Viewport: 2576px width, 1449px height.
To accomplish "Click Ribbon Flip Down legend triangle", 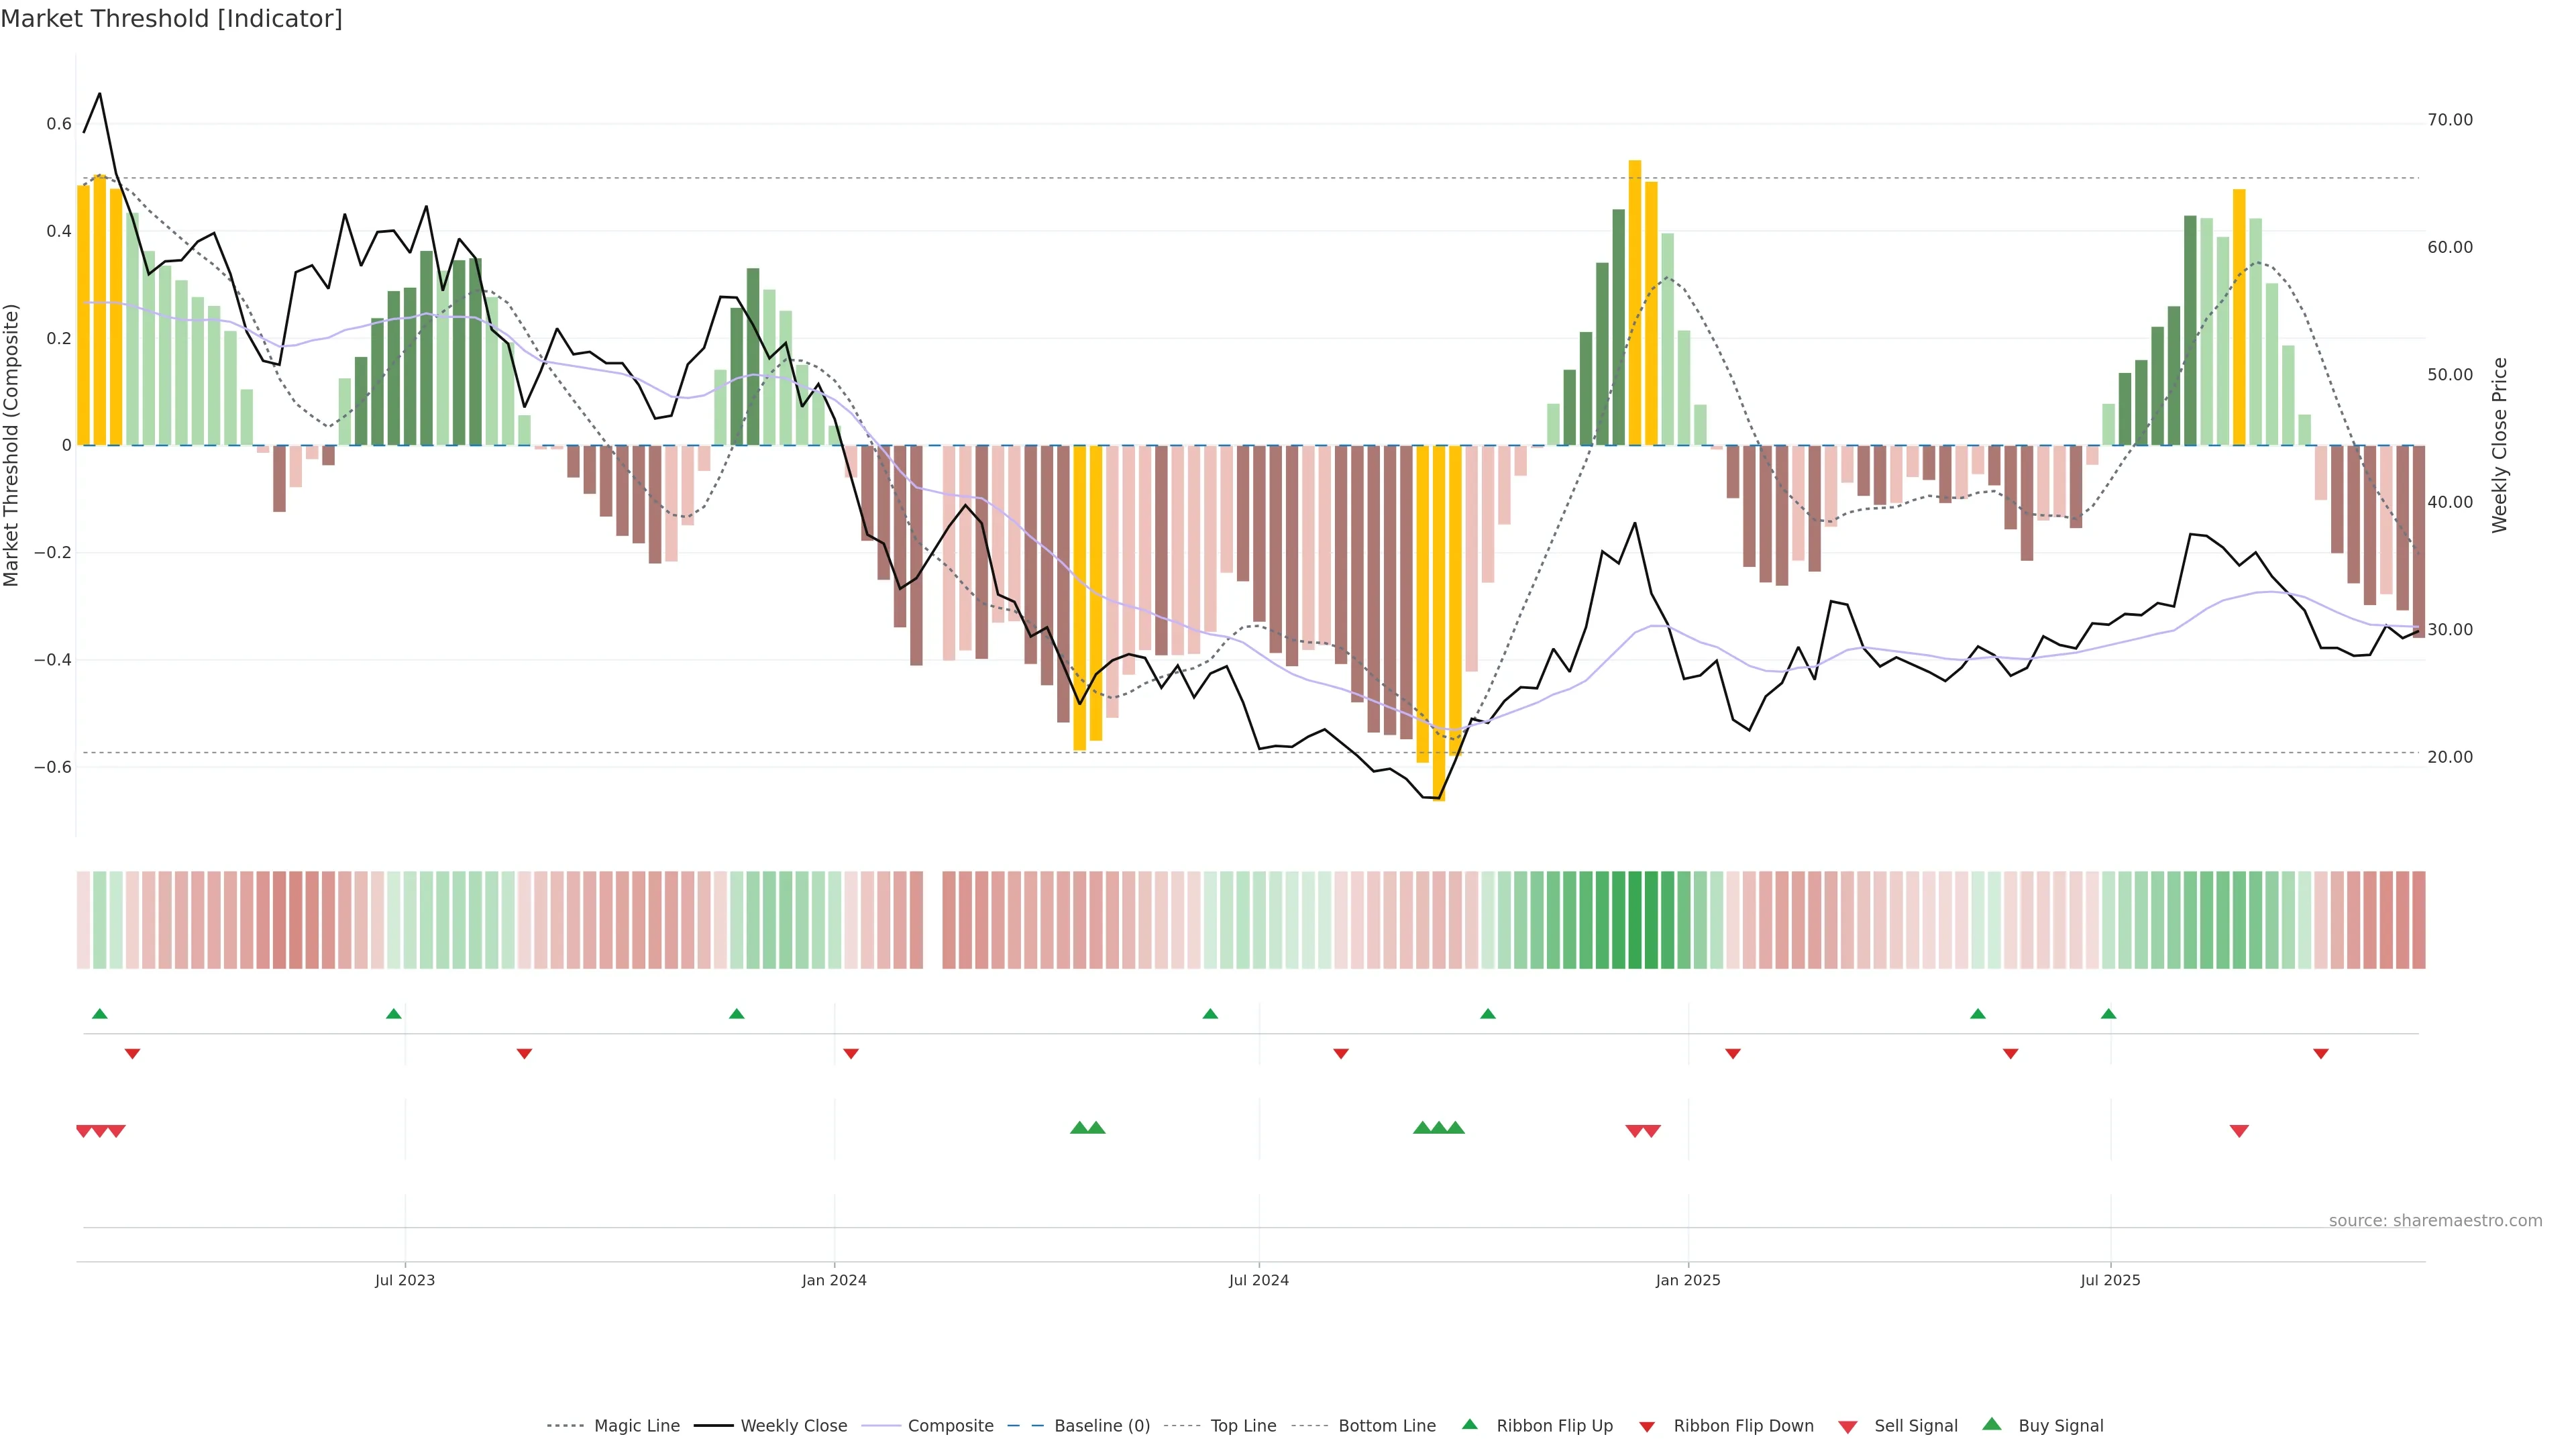I will [1647, 1426].
